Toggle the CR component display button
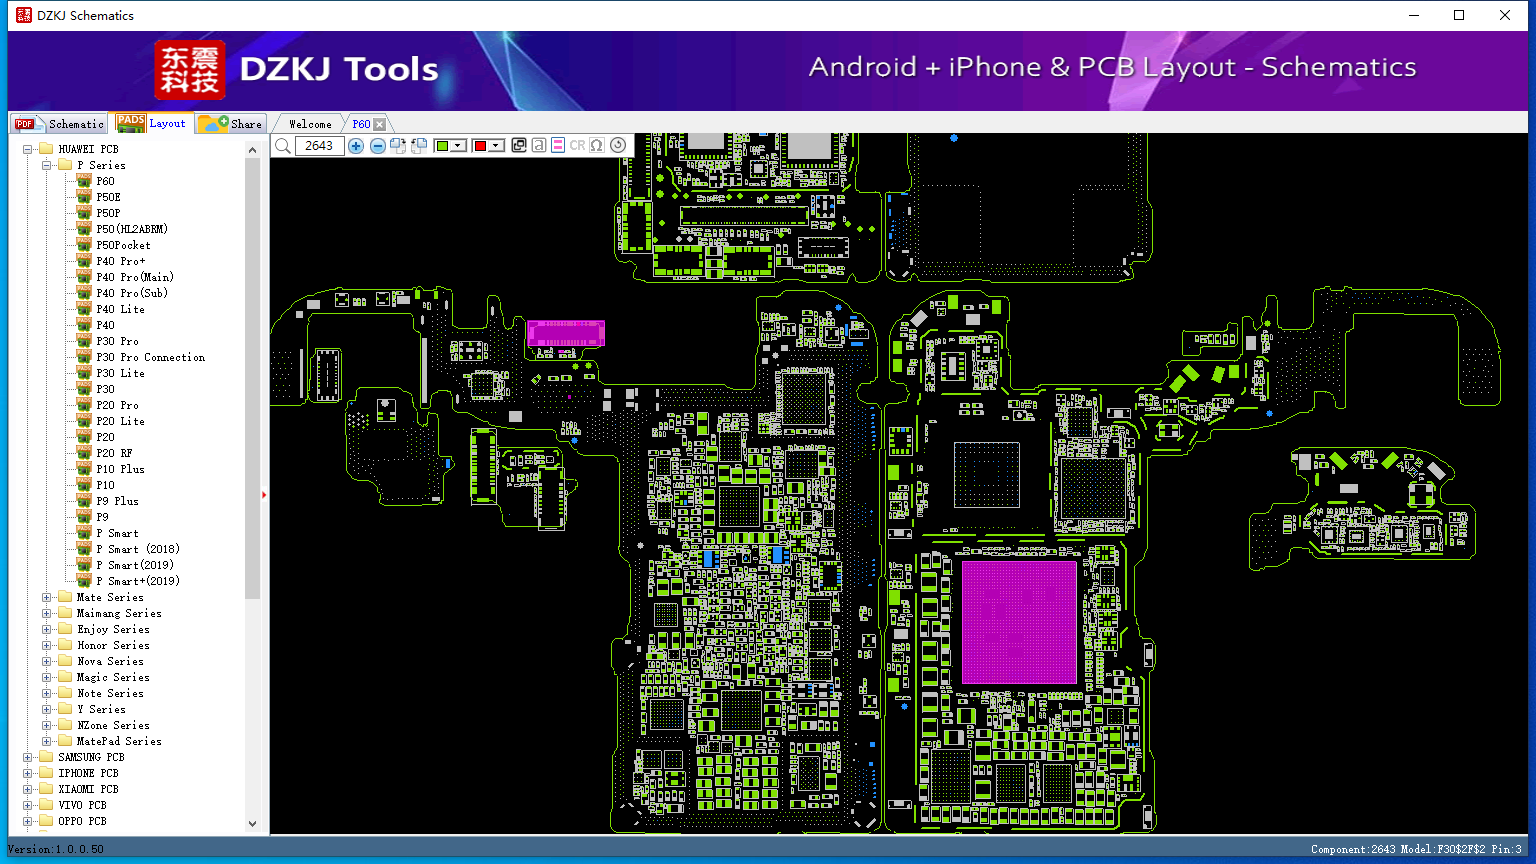Viewport: 1536px width, 864px height. click(577, 146)
